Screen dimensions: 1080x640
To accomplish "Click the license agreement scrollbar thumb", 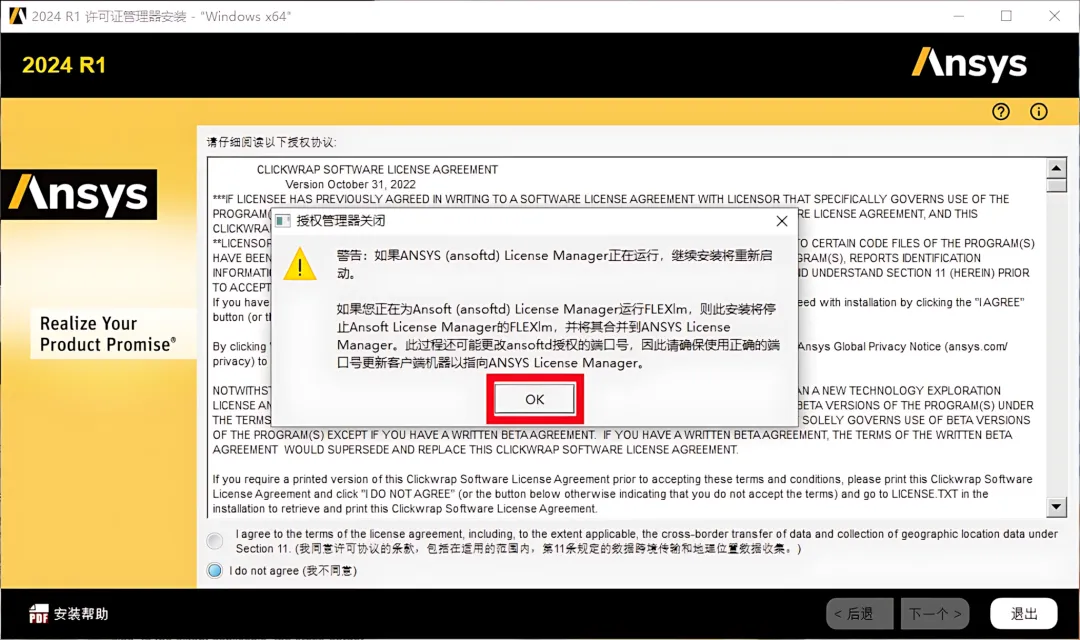I will click(1056, 185).
